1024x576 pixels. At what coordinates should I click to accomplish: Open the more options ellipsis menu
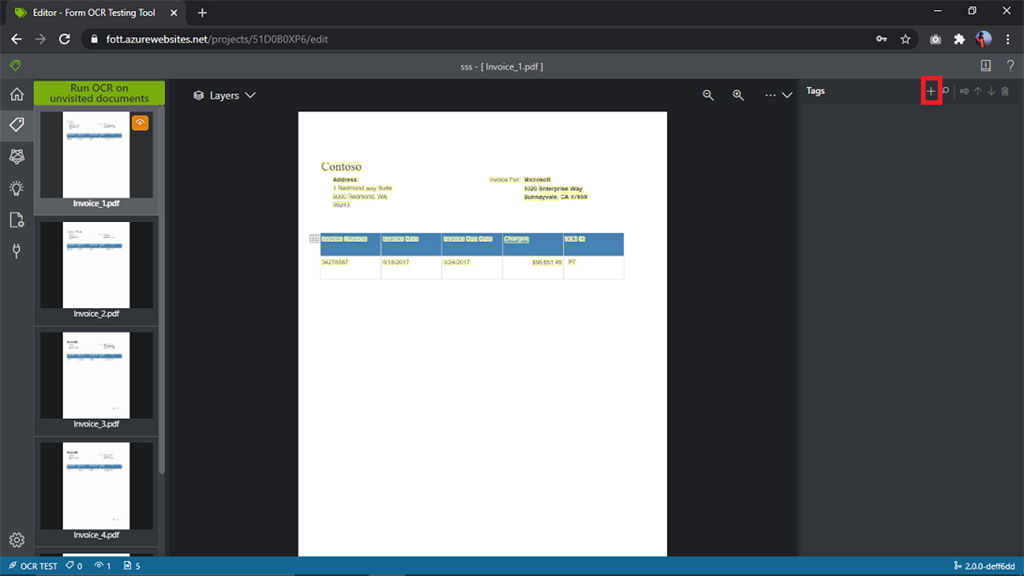(x=768, y=95)
